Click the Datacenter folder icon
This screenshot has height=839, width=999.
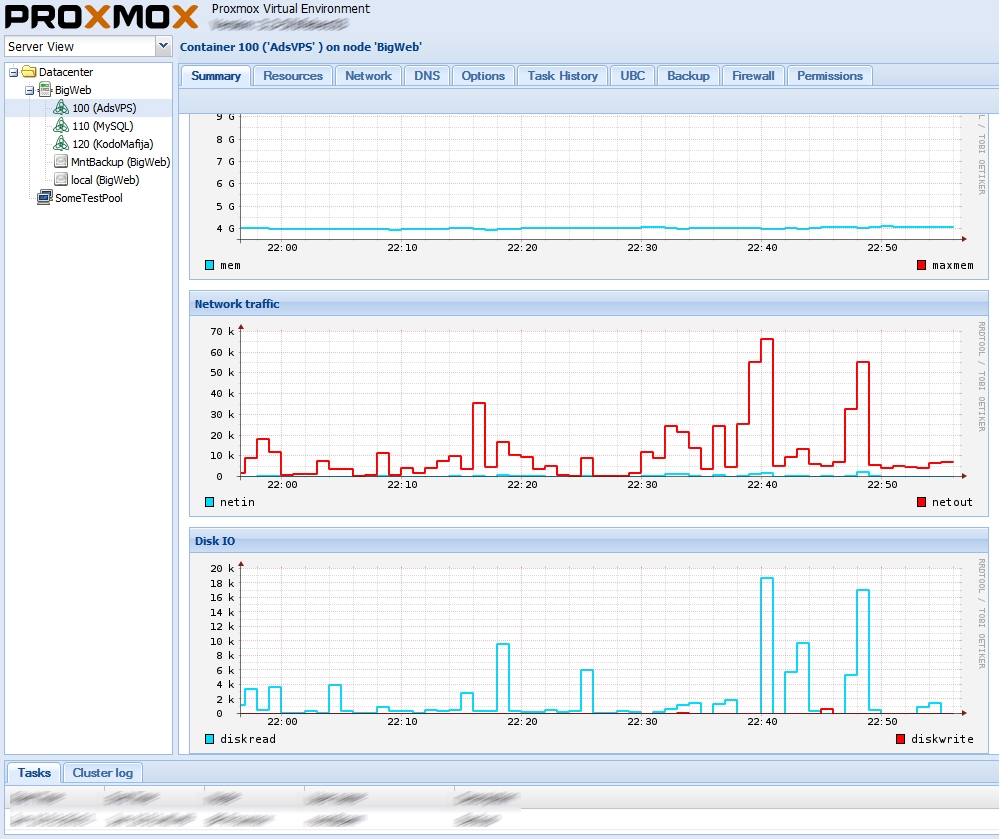coord(31,72)
